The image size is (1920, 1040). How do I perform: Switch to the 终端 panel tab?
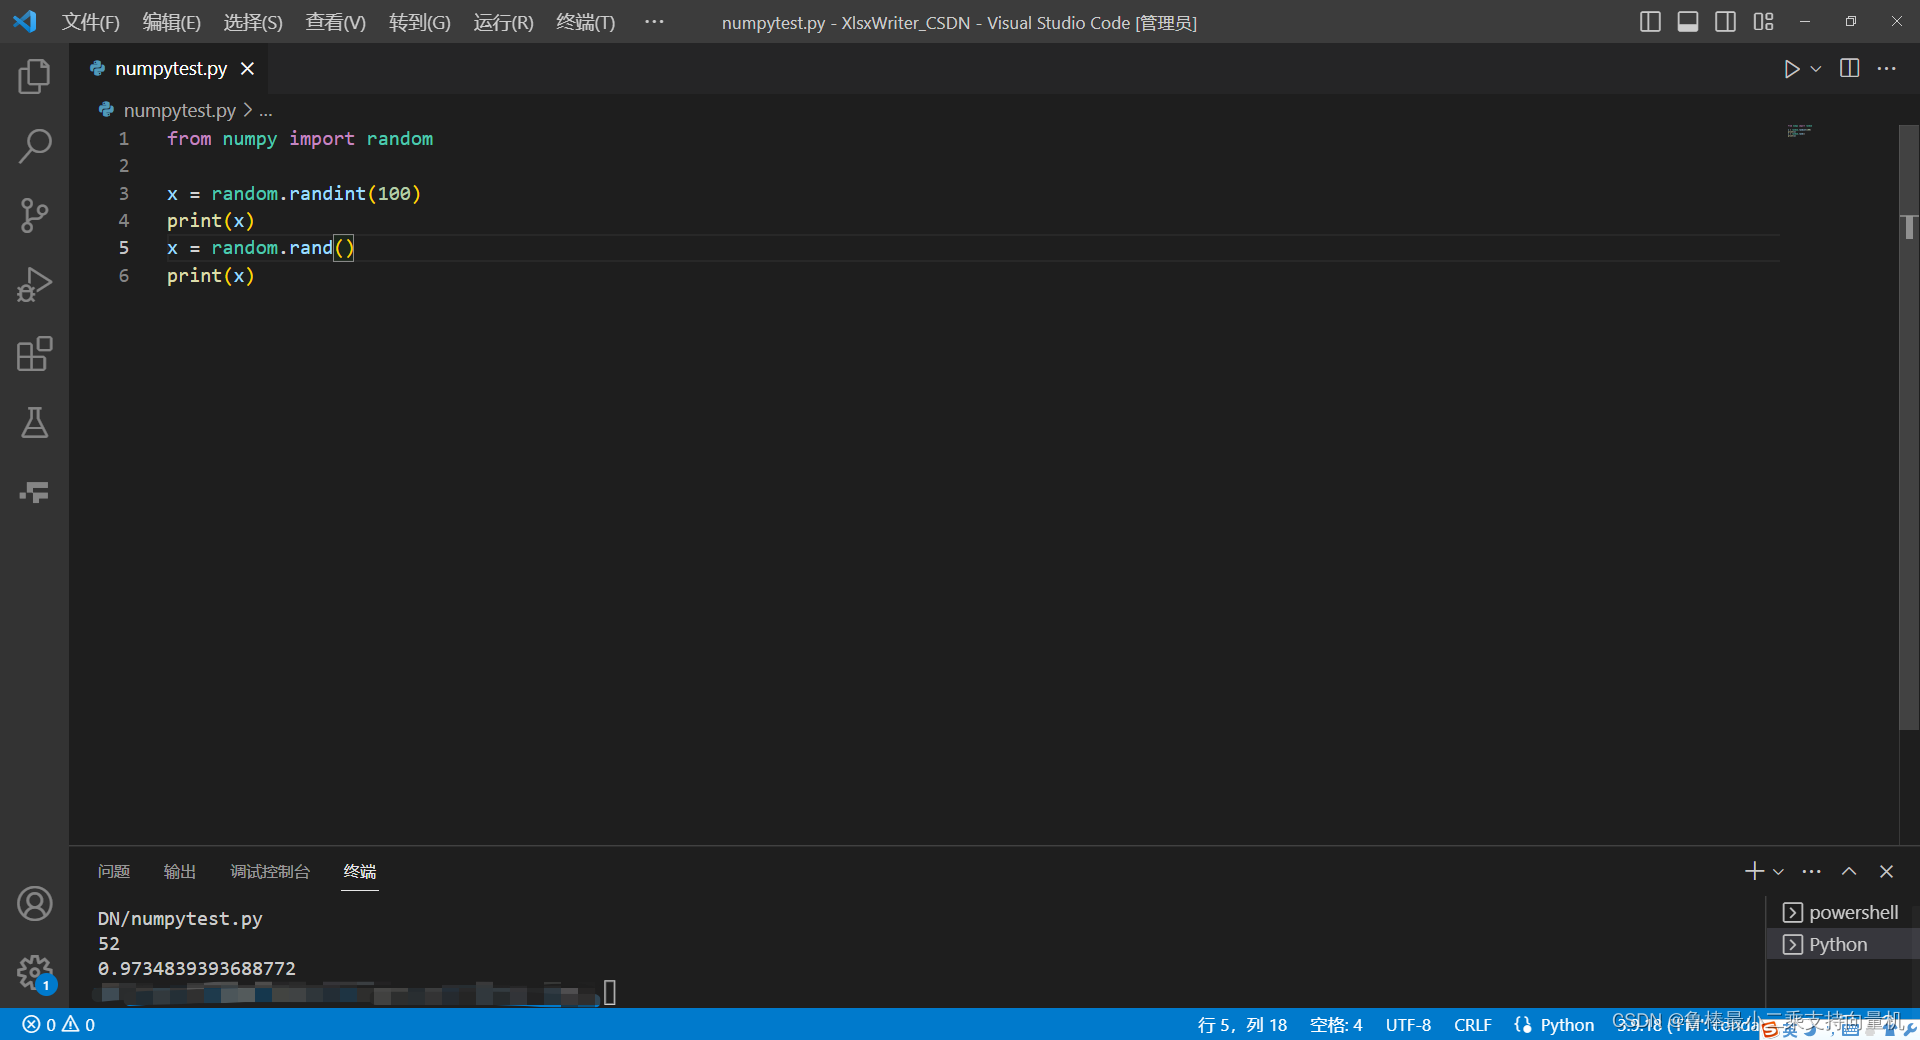point(360,872)
